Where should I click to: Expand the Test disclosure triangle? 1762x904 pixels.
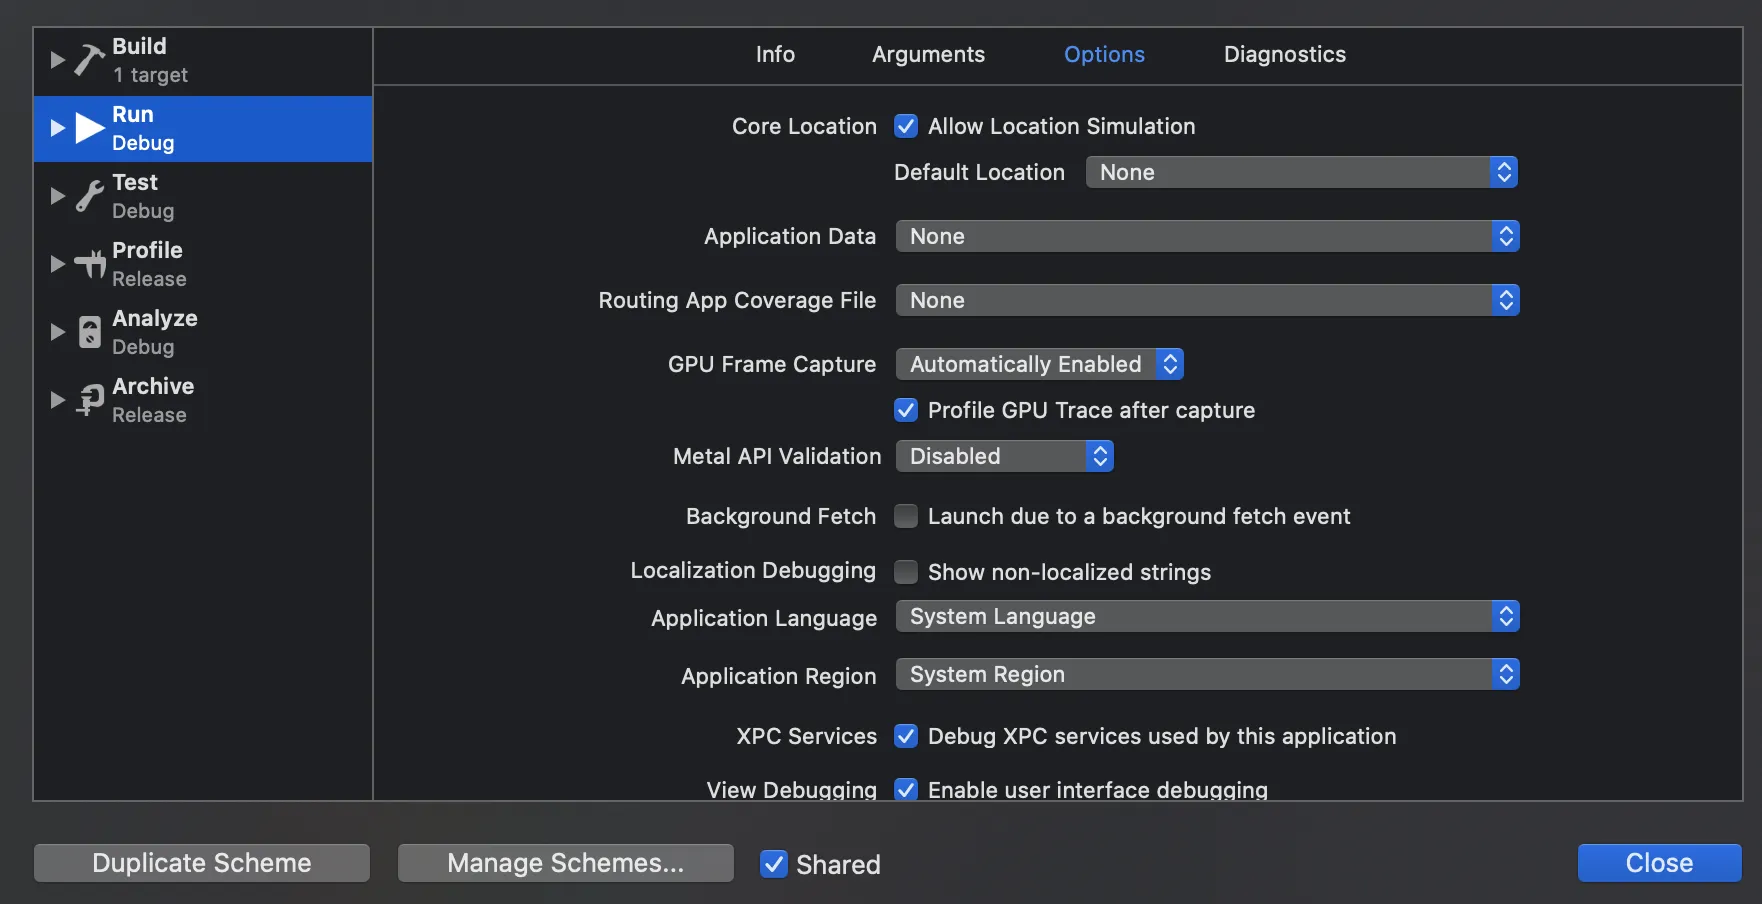[58, 196]
